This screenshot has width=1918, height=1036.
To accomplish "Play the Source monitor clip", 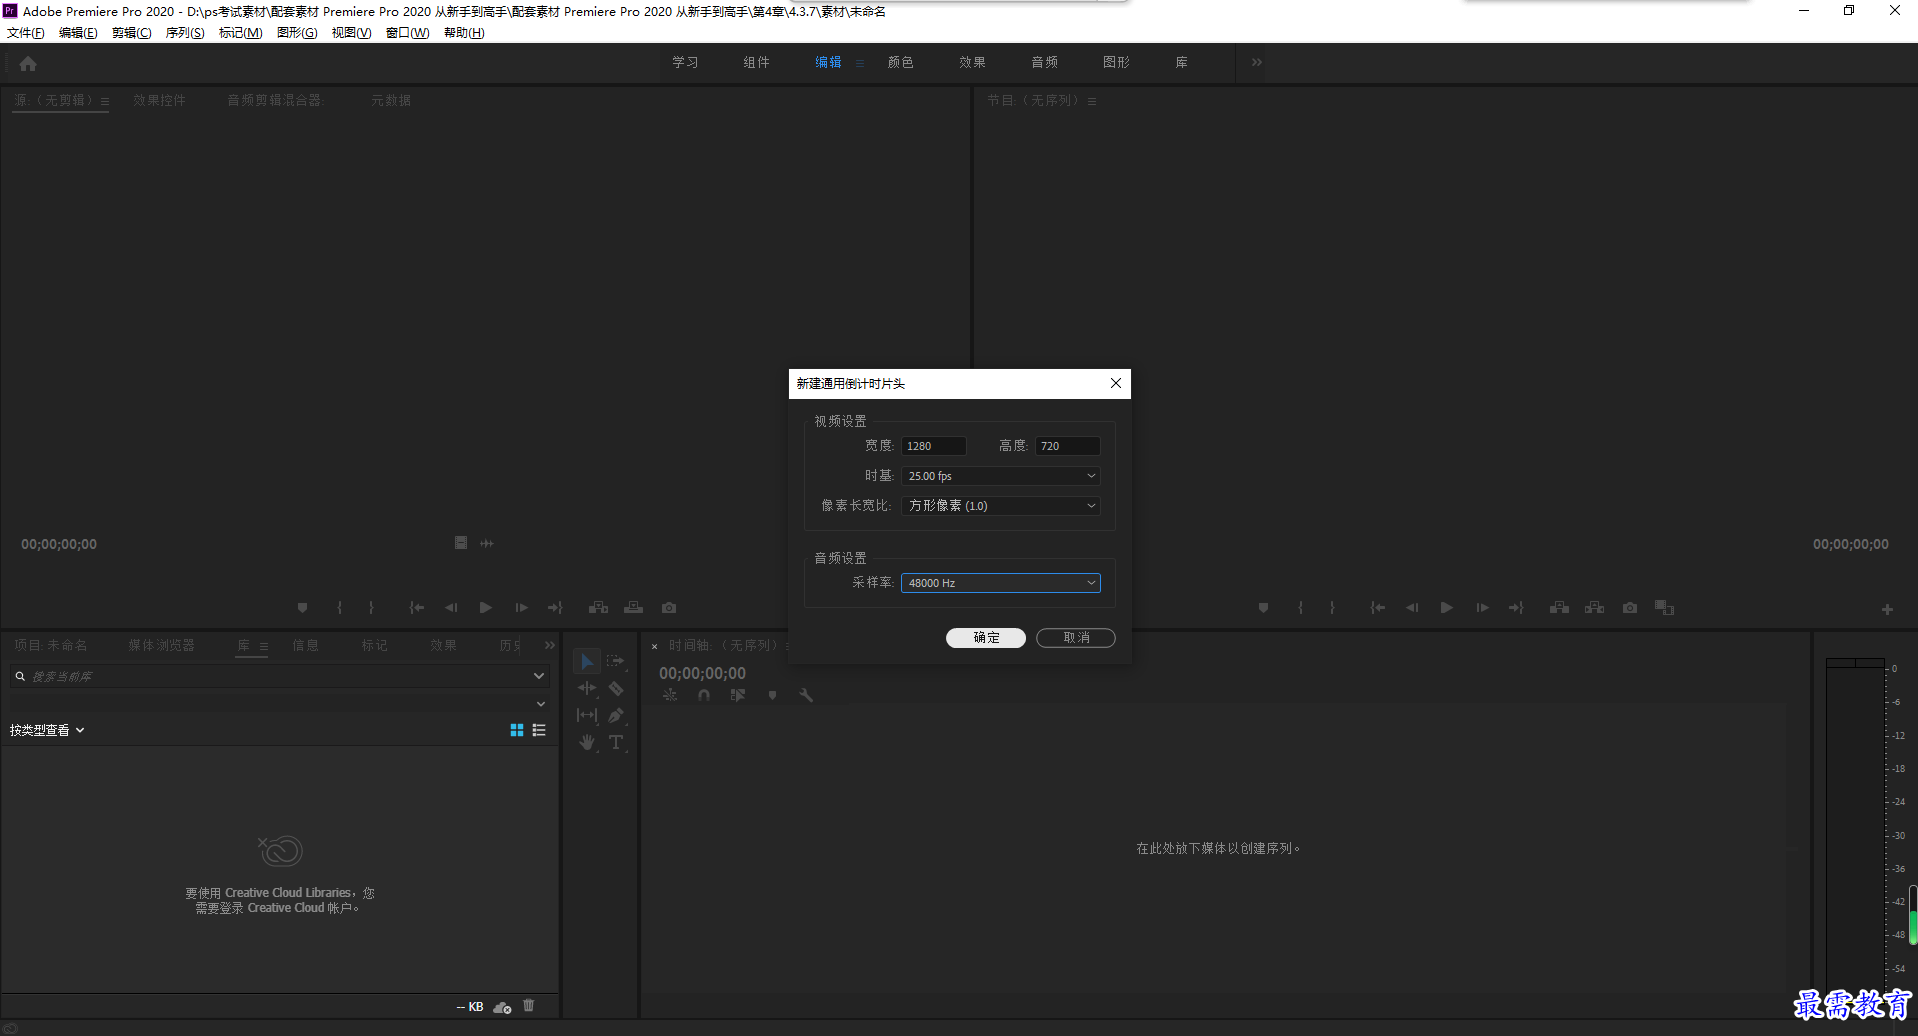I will coord(486,607).
